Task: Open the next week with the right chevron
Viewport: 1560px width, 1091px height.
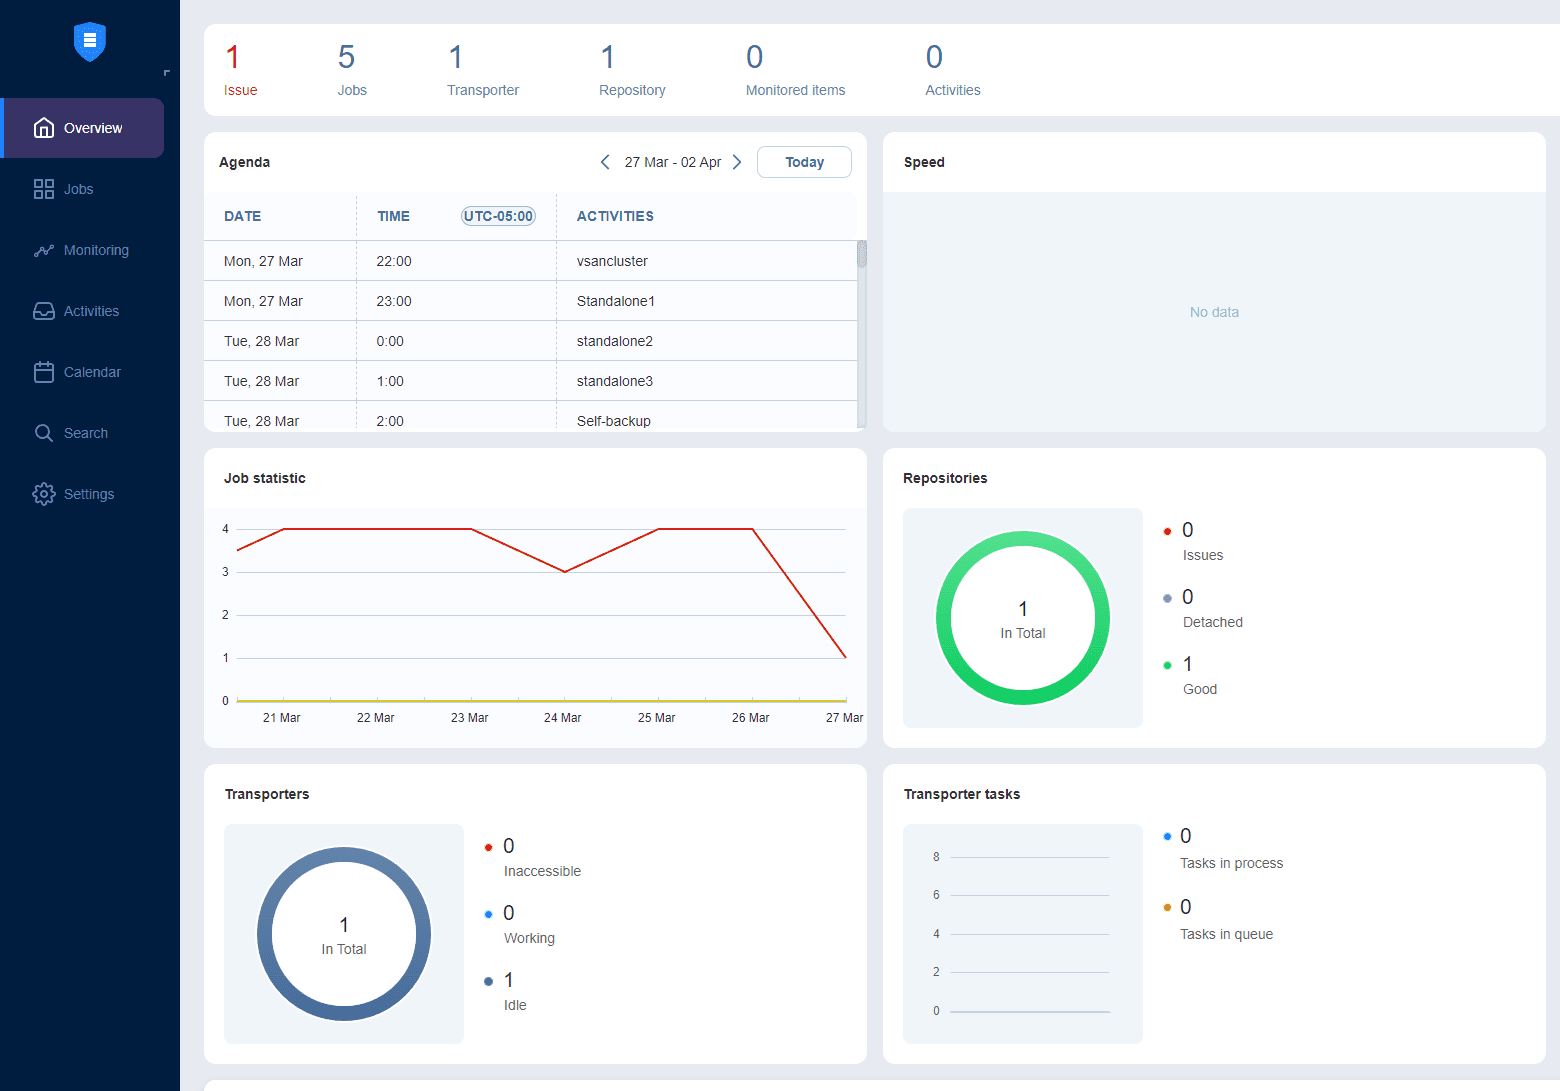Action: 737,161
